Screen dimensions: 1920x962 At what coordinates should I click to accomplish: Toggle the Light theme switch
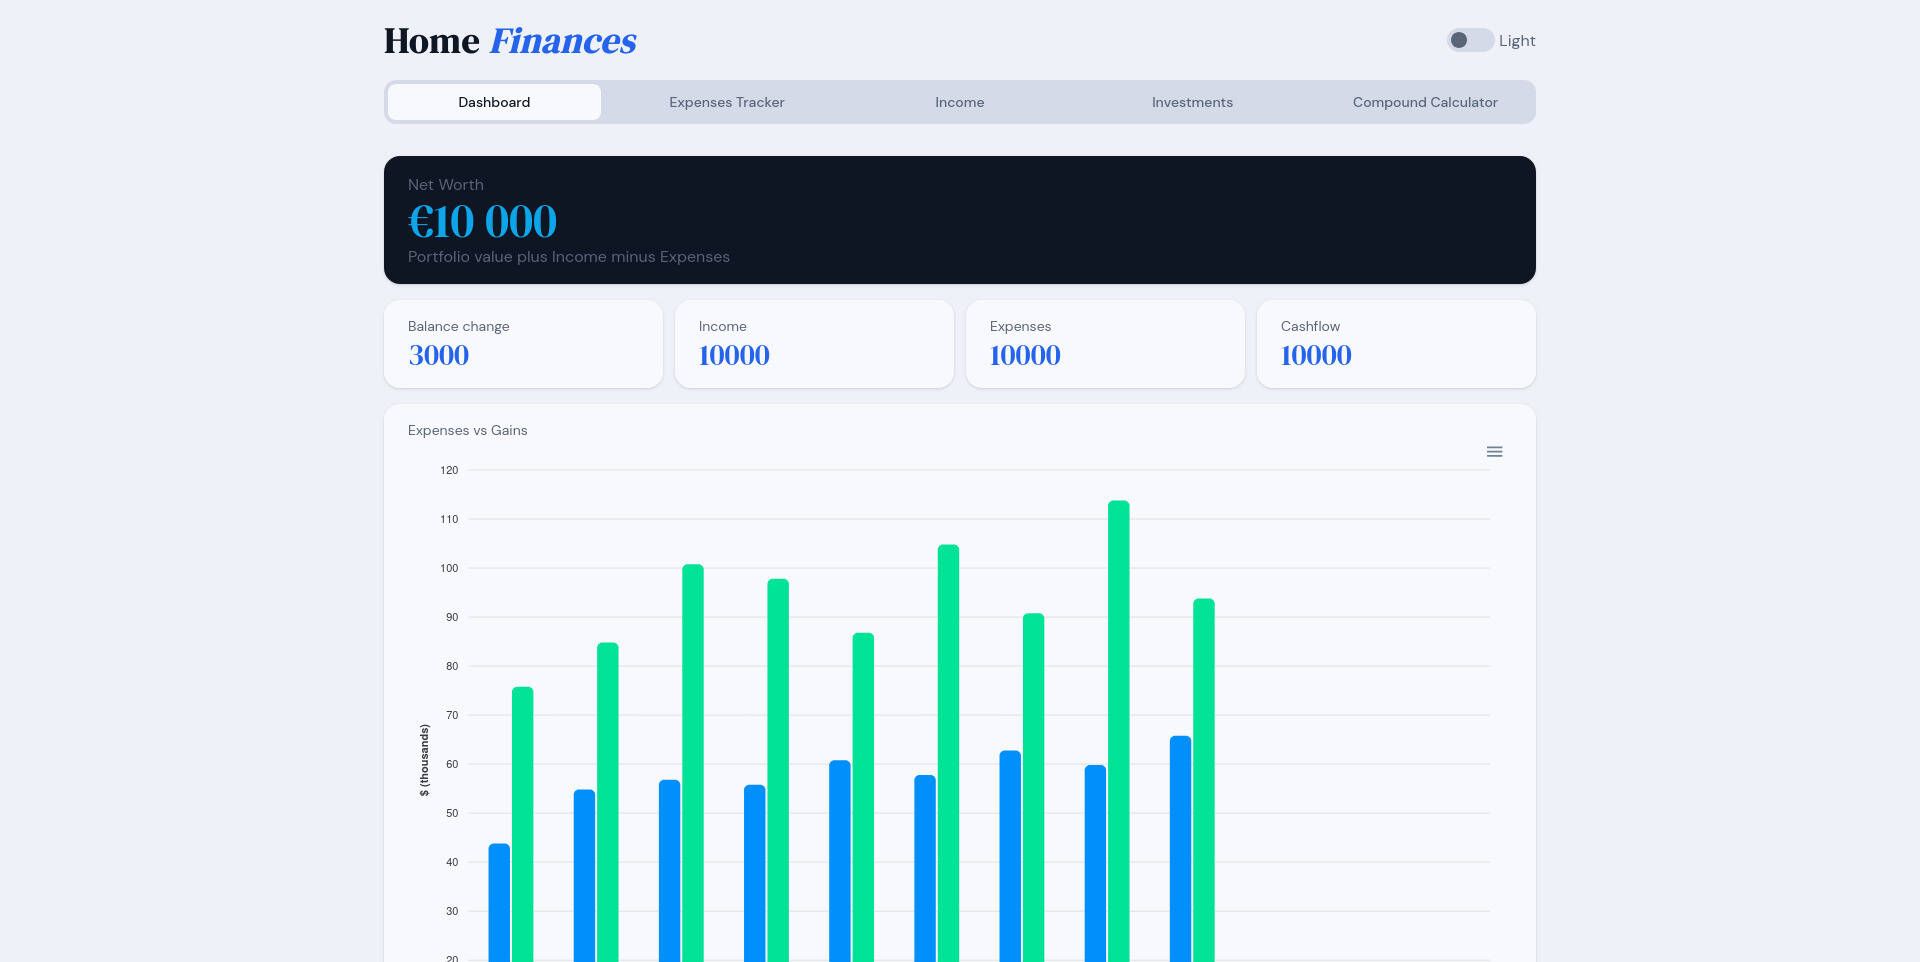1470,40
